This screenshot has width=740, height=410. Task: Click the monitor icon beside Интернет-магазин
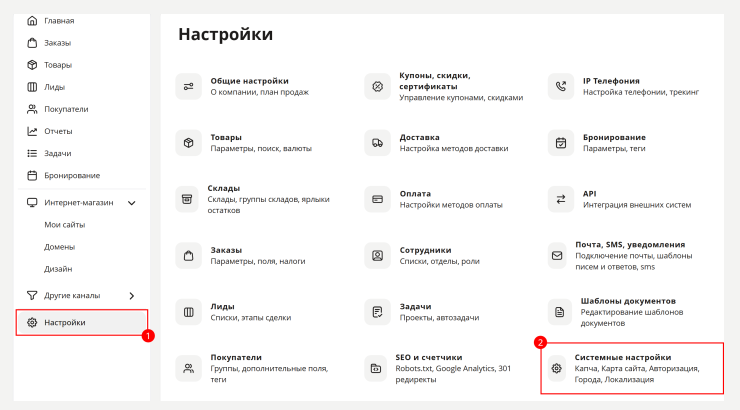point(32,202)
